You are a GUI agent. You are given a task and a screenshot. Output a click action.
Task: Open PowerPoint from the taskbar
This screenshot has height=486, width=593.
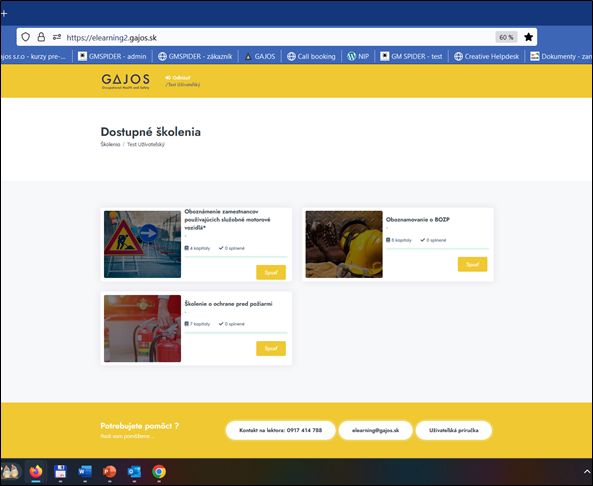[x=110, y=472]
